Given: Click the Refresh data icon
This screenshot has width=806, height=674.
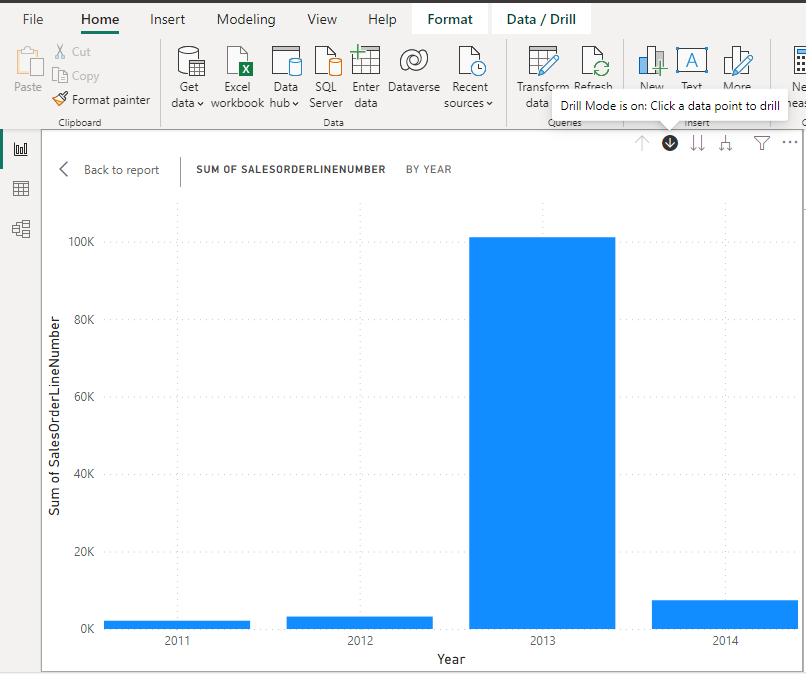Looking at the screenshot, I should [595, 62].
